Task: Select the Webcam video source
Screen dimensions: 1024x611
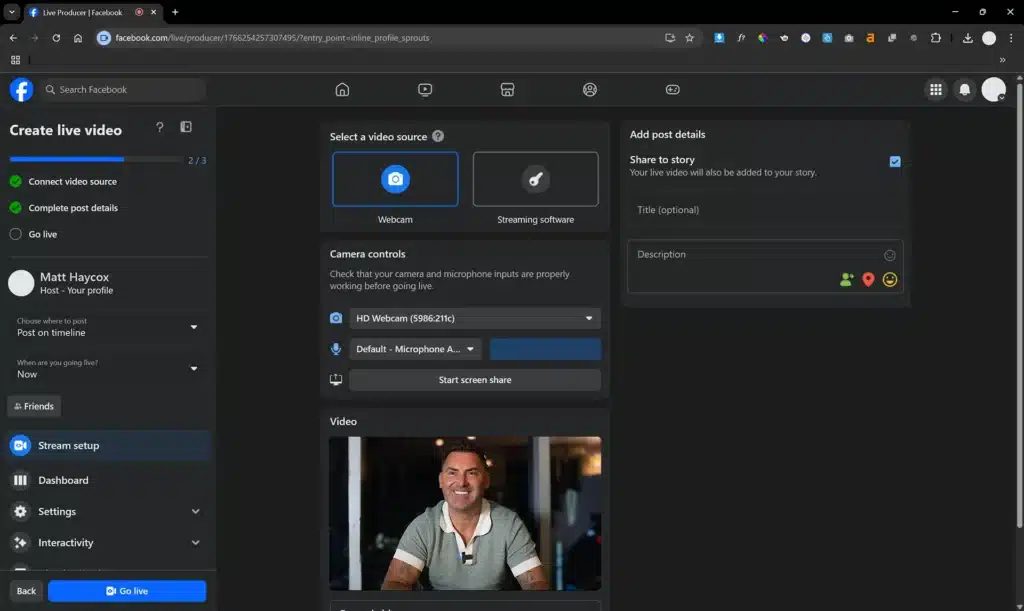Action: pos(395,179)
